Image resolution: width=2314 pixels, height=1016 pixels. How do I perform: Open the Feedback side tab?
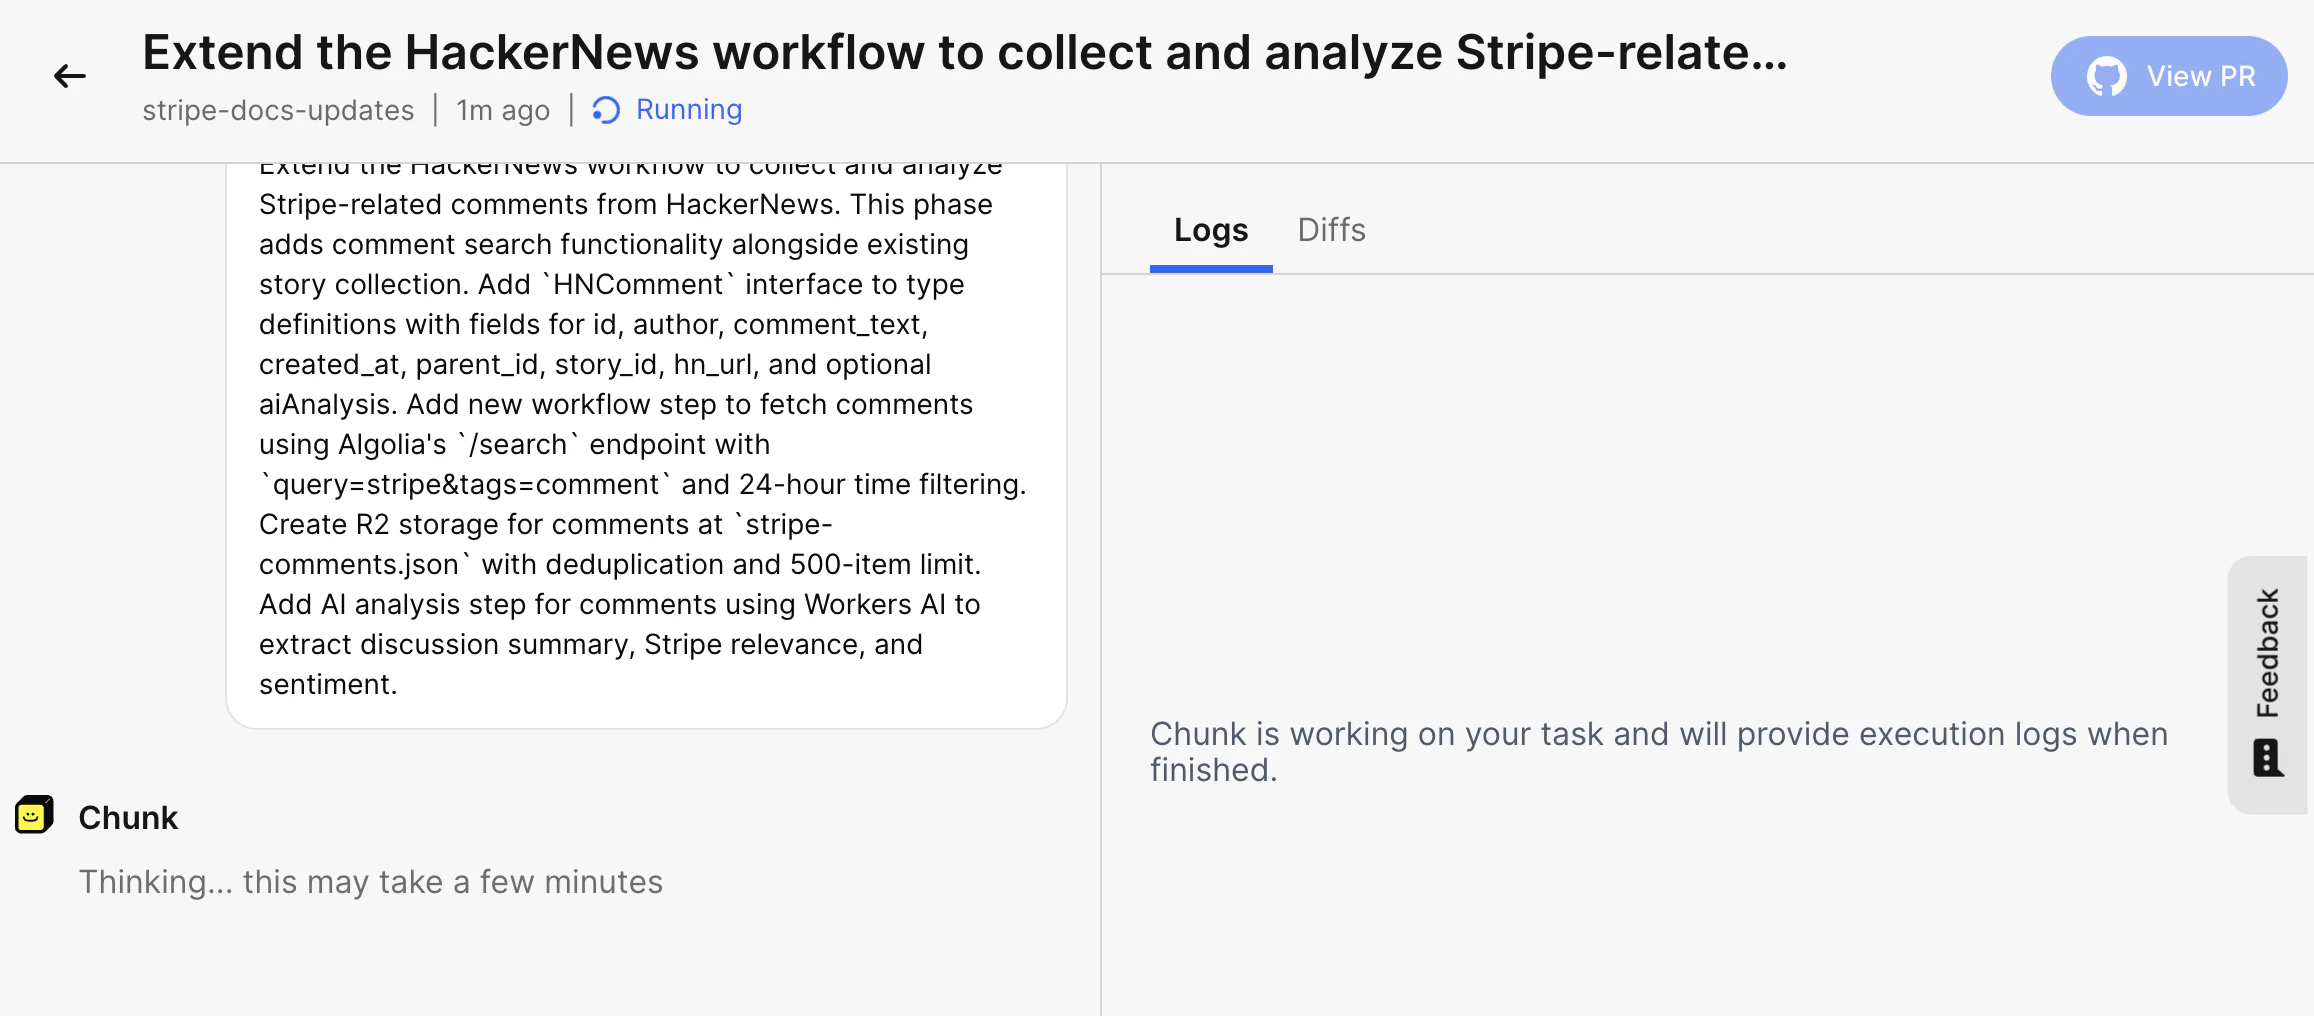point(2267,684)
